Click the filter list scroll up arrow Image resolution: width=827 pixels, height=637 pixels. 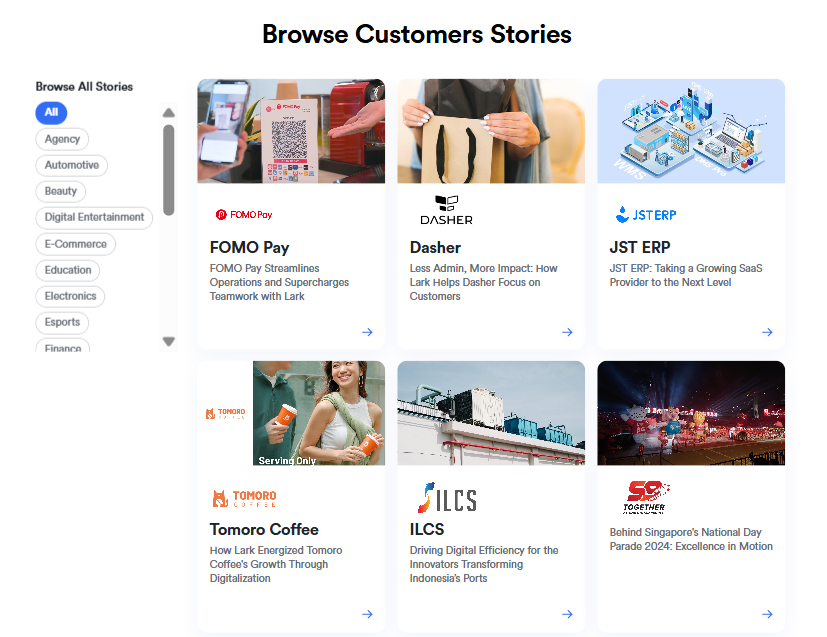click(169, 112)
